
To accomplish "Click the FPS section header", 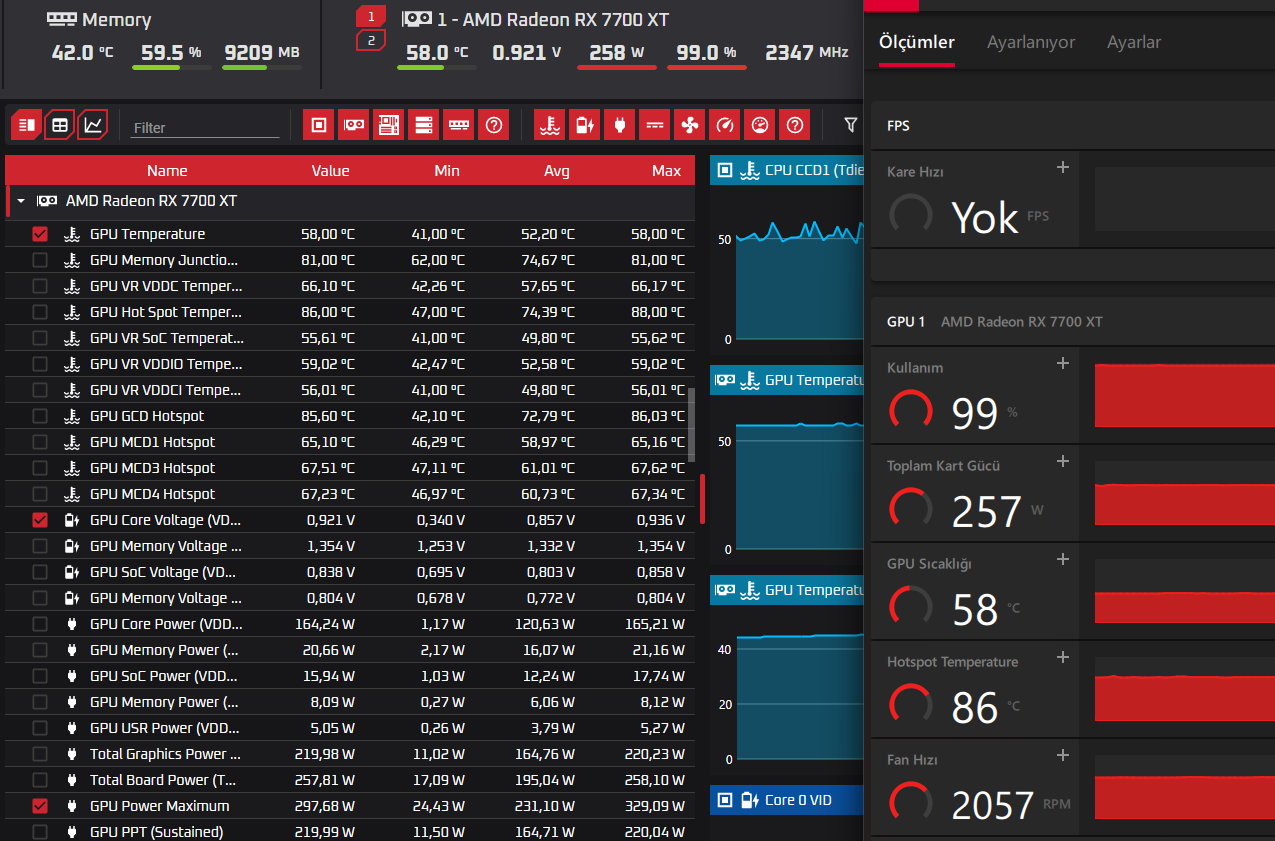I will click(1073, 126).
